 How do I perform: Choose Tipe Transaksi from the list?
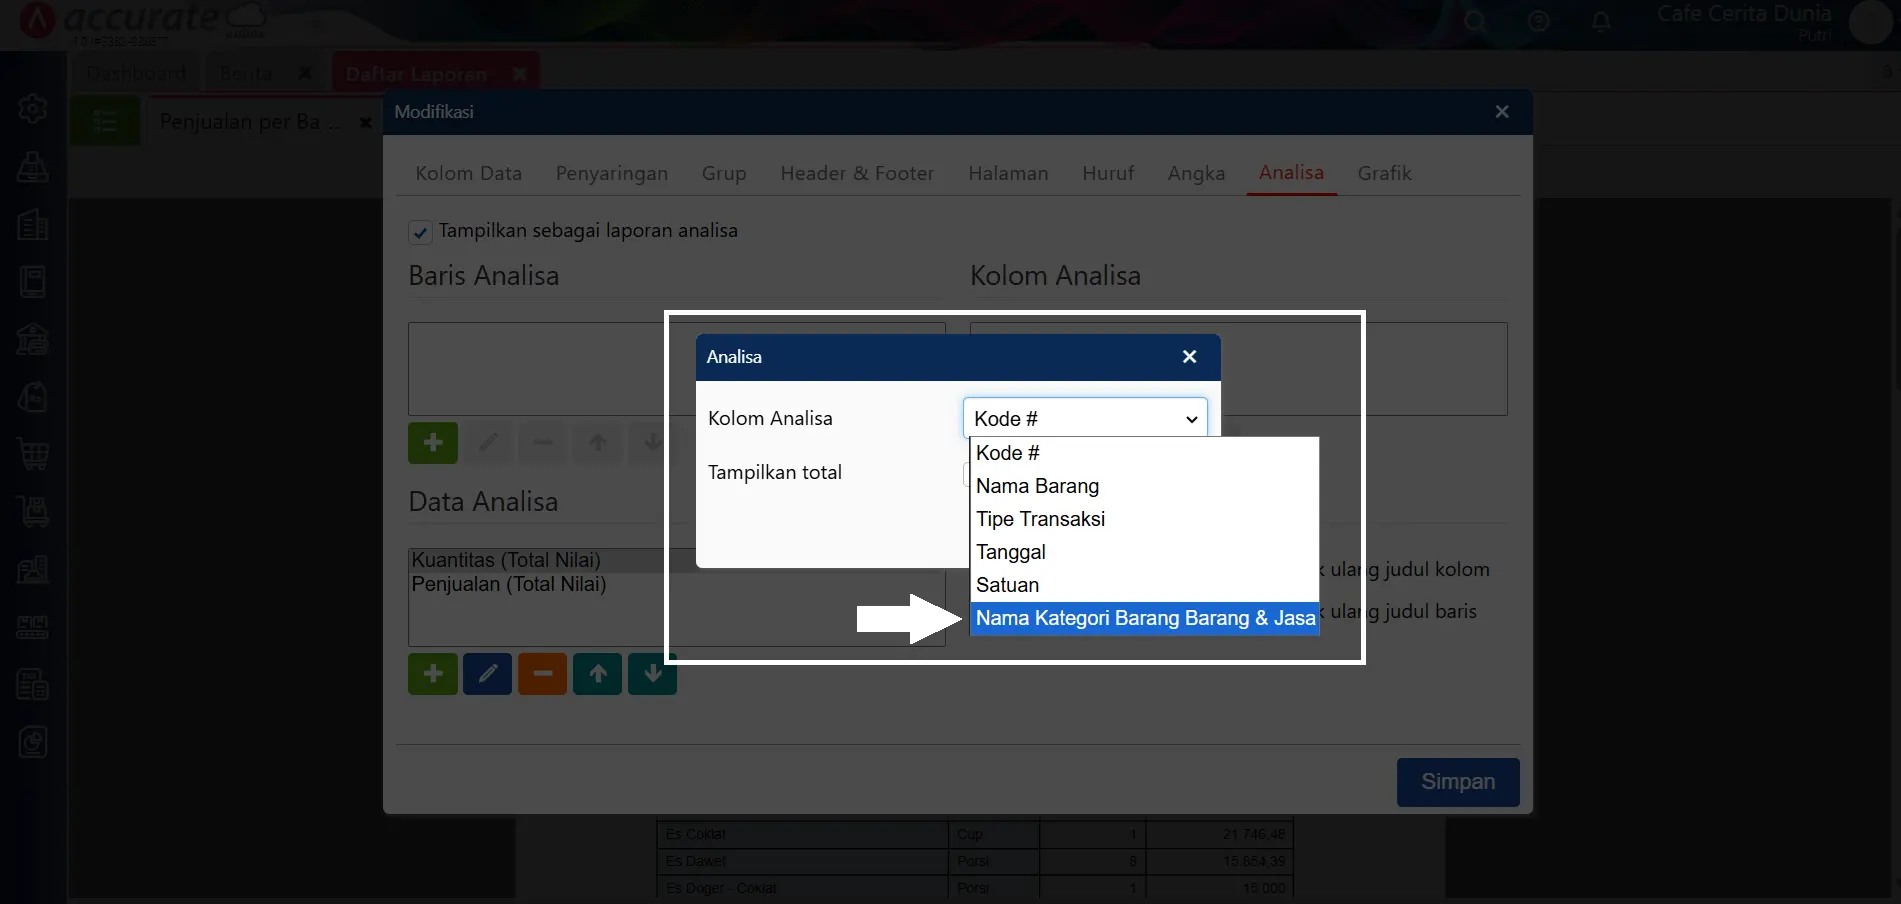(1040, 519)
